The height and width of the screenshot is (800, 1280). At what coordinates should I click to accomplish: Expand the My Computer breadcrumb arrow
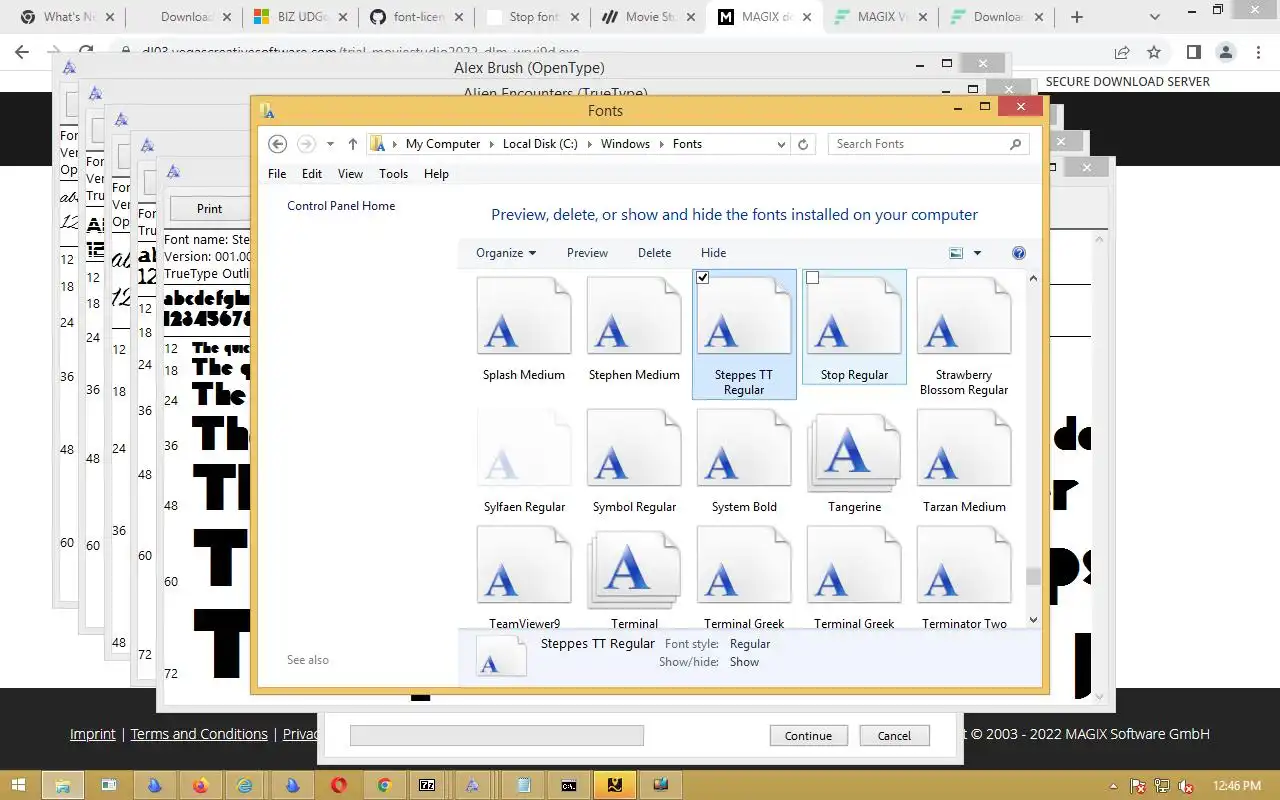(493, 144)
